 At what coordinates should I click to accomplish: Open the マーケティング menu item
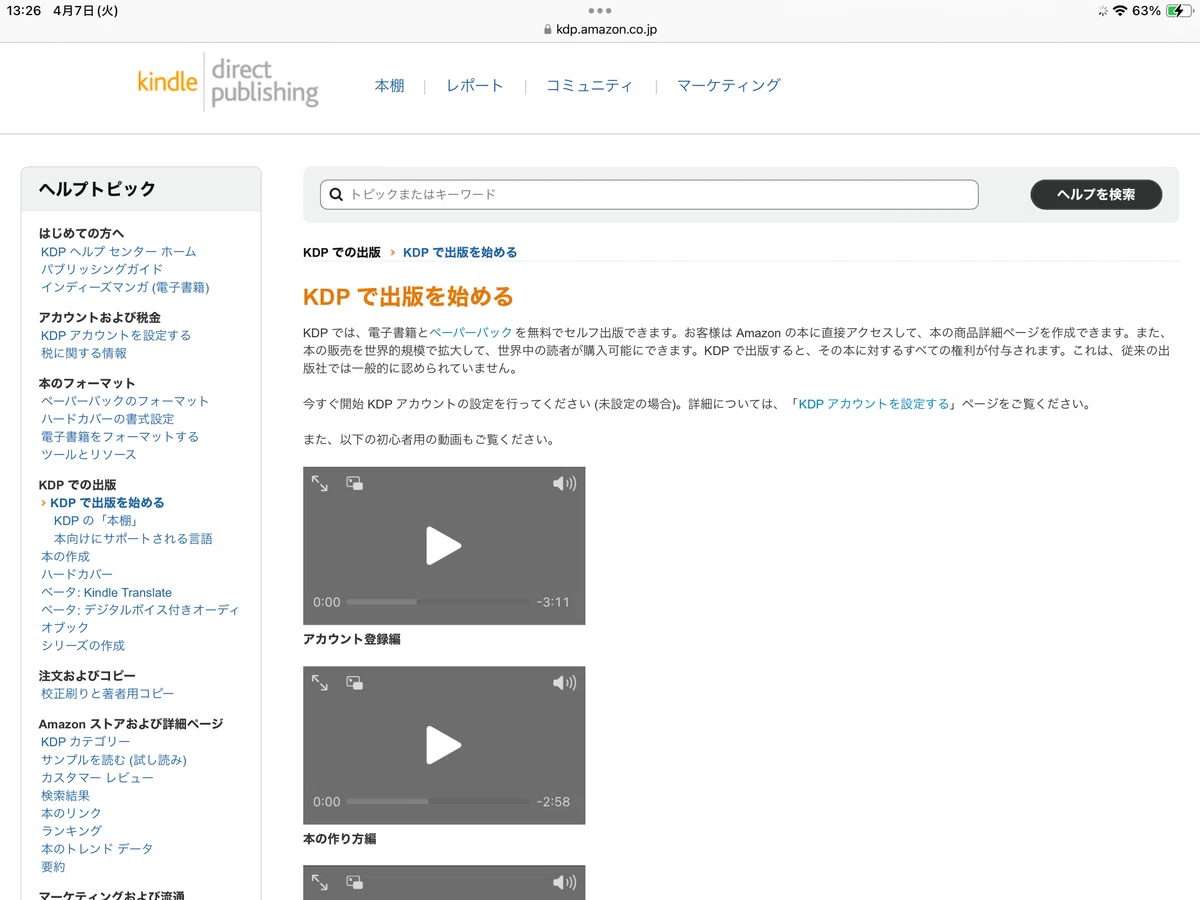coord(728,86)
